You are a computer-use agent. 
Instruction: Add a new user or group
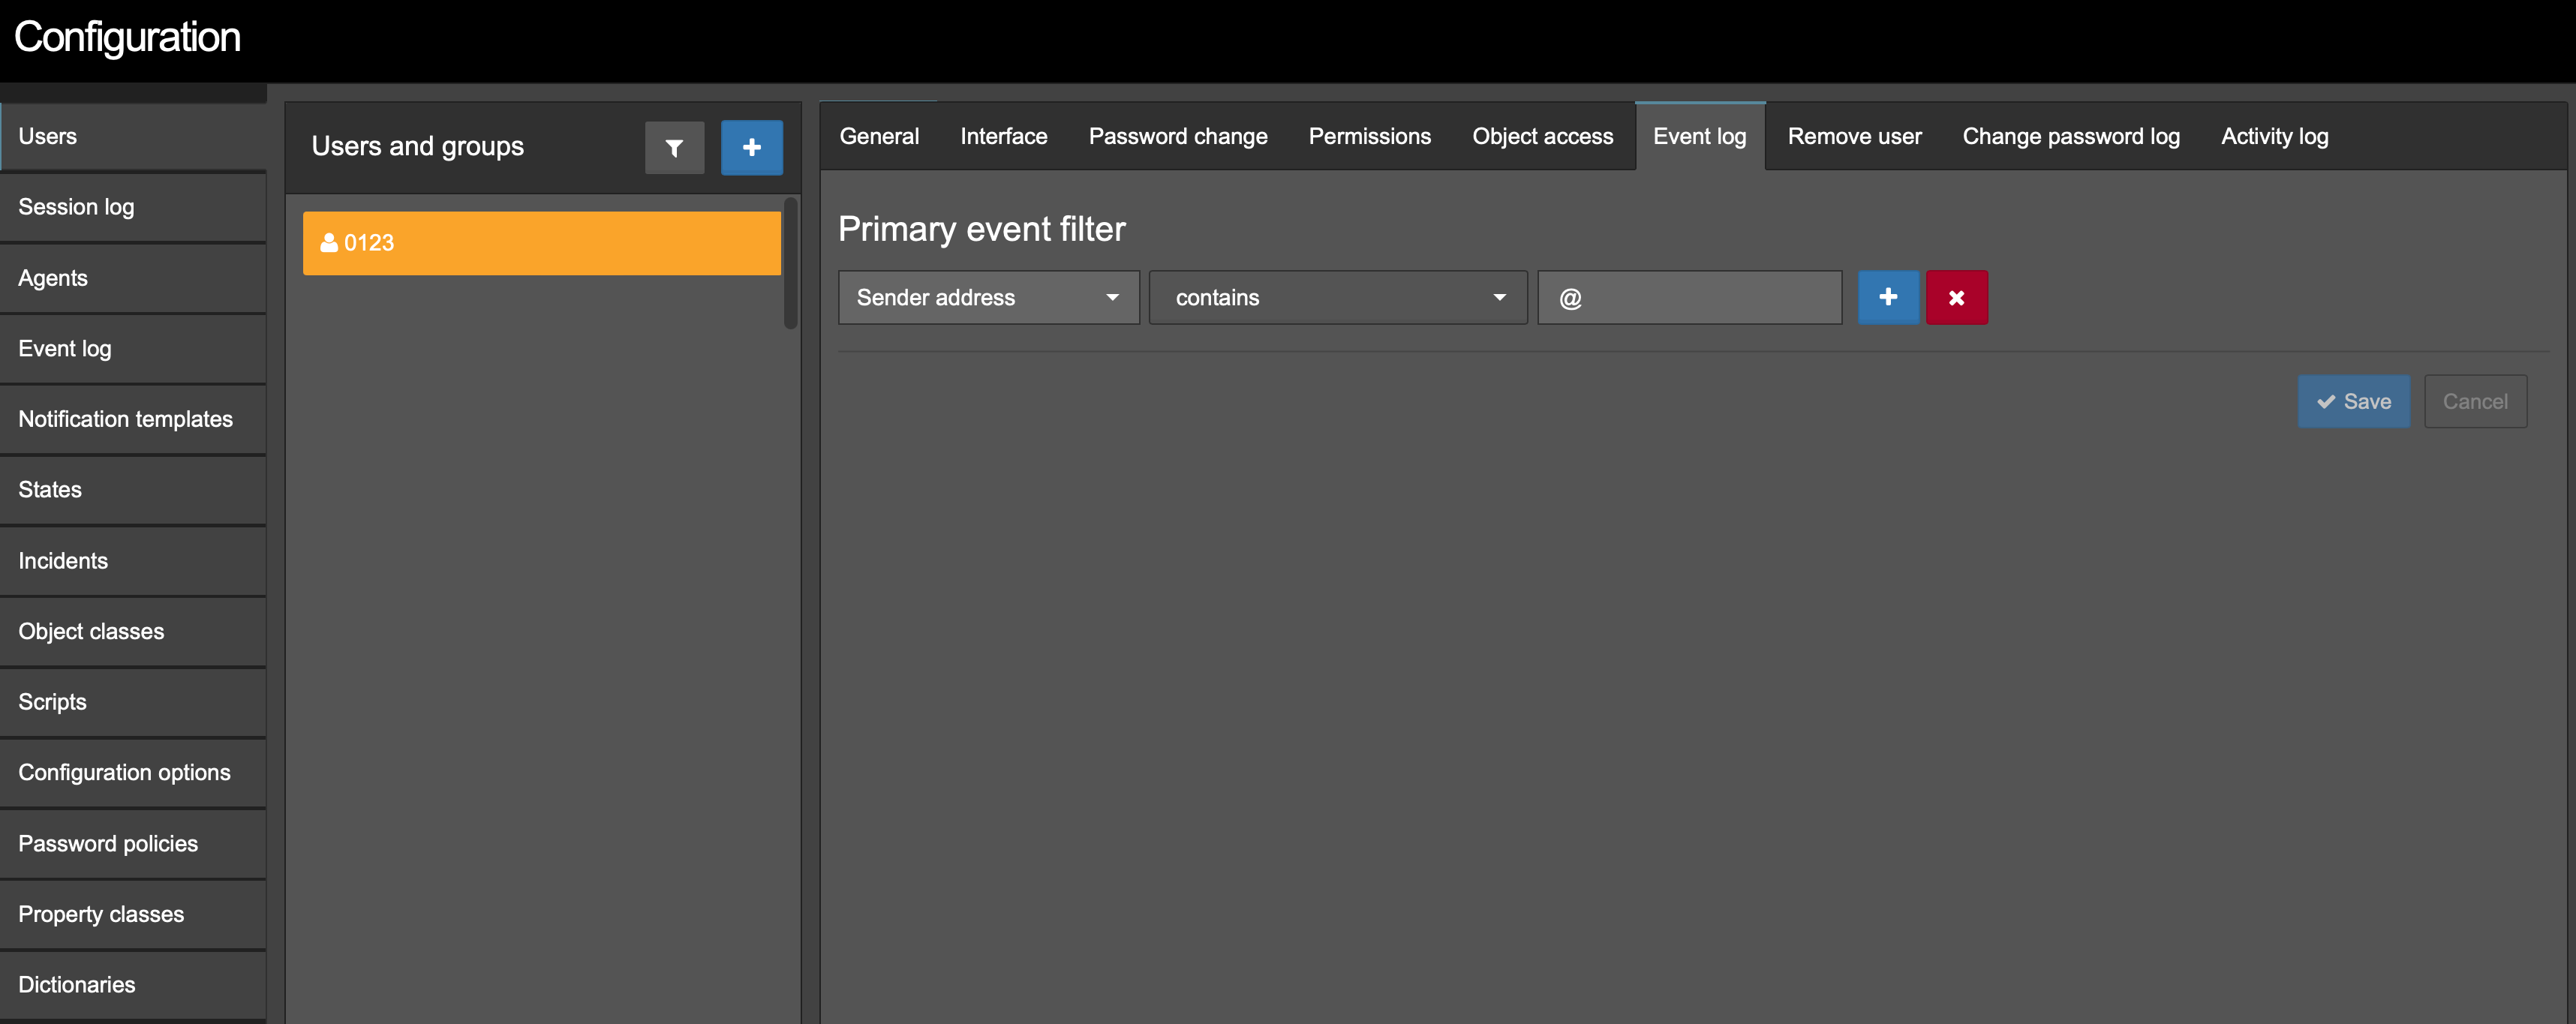tap(751, 148)
